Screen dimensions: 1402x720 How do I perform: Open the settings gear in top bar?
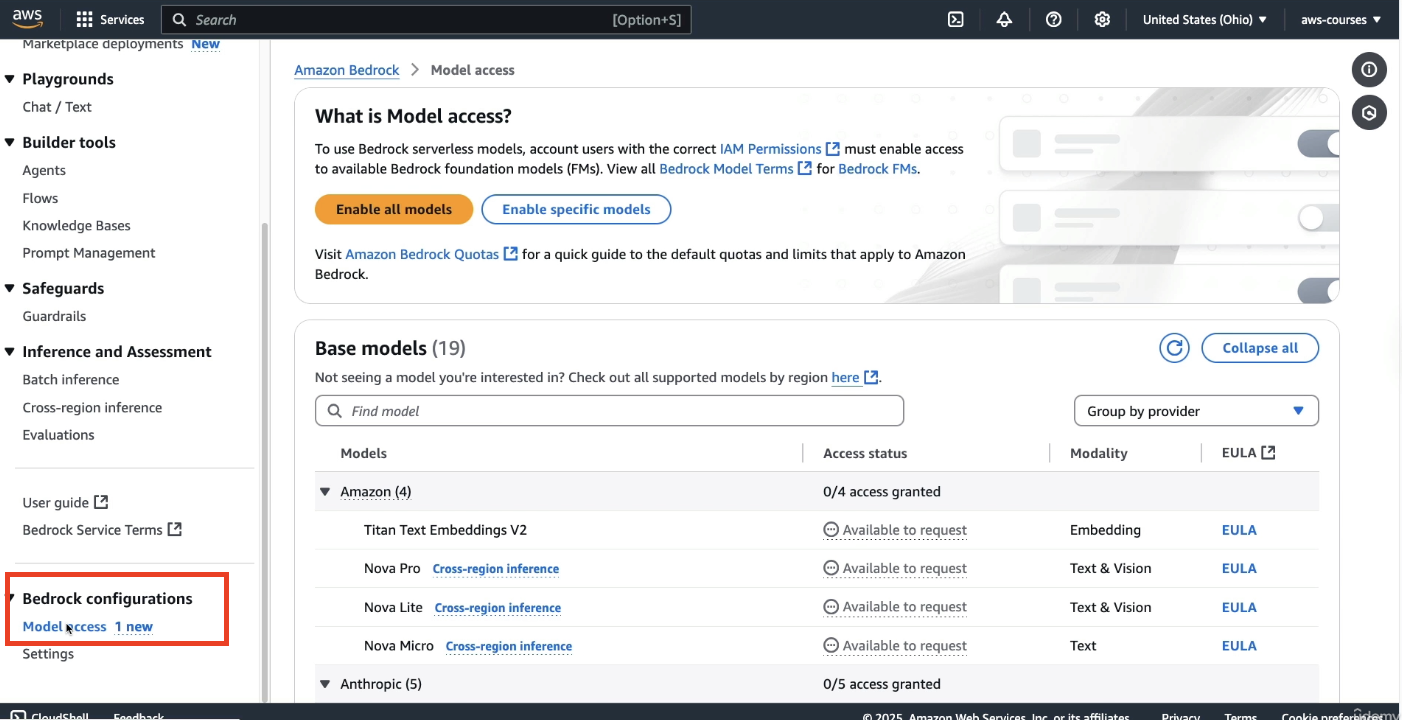(x=1102, y=19)
